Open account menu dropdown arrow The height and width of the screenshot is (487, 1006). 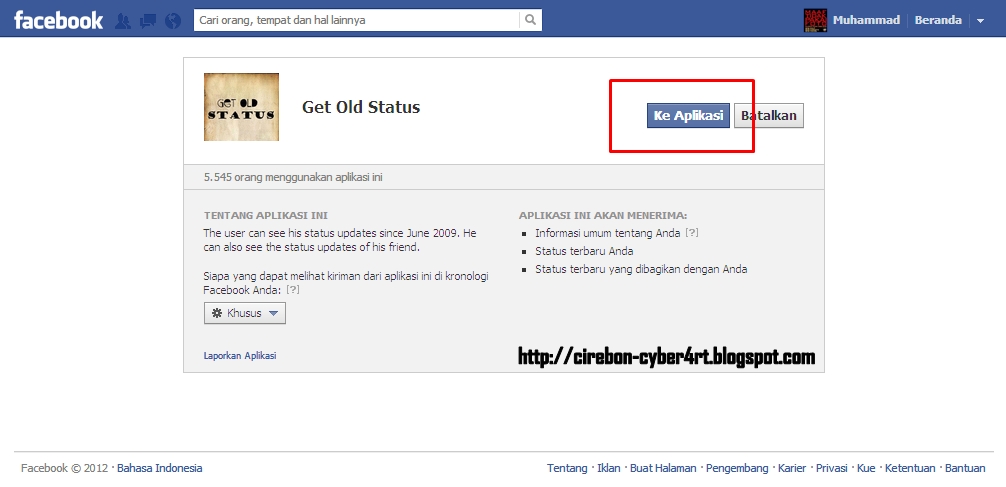tap(980, 21)
